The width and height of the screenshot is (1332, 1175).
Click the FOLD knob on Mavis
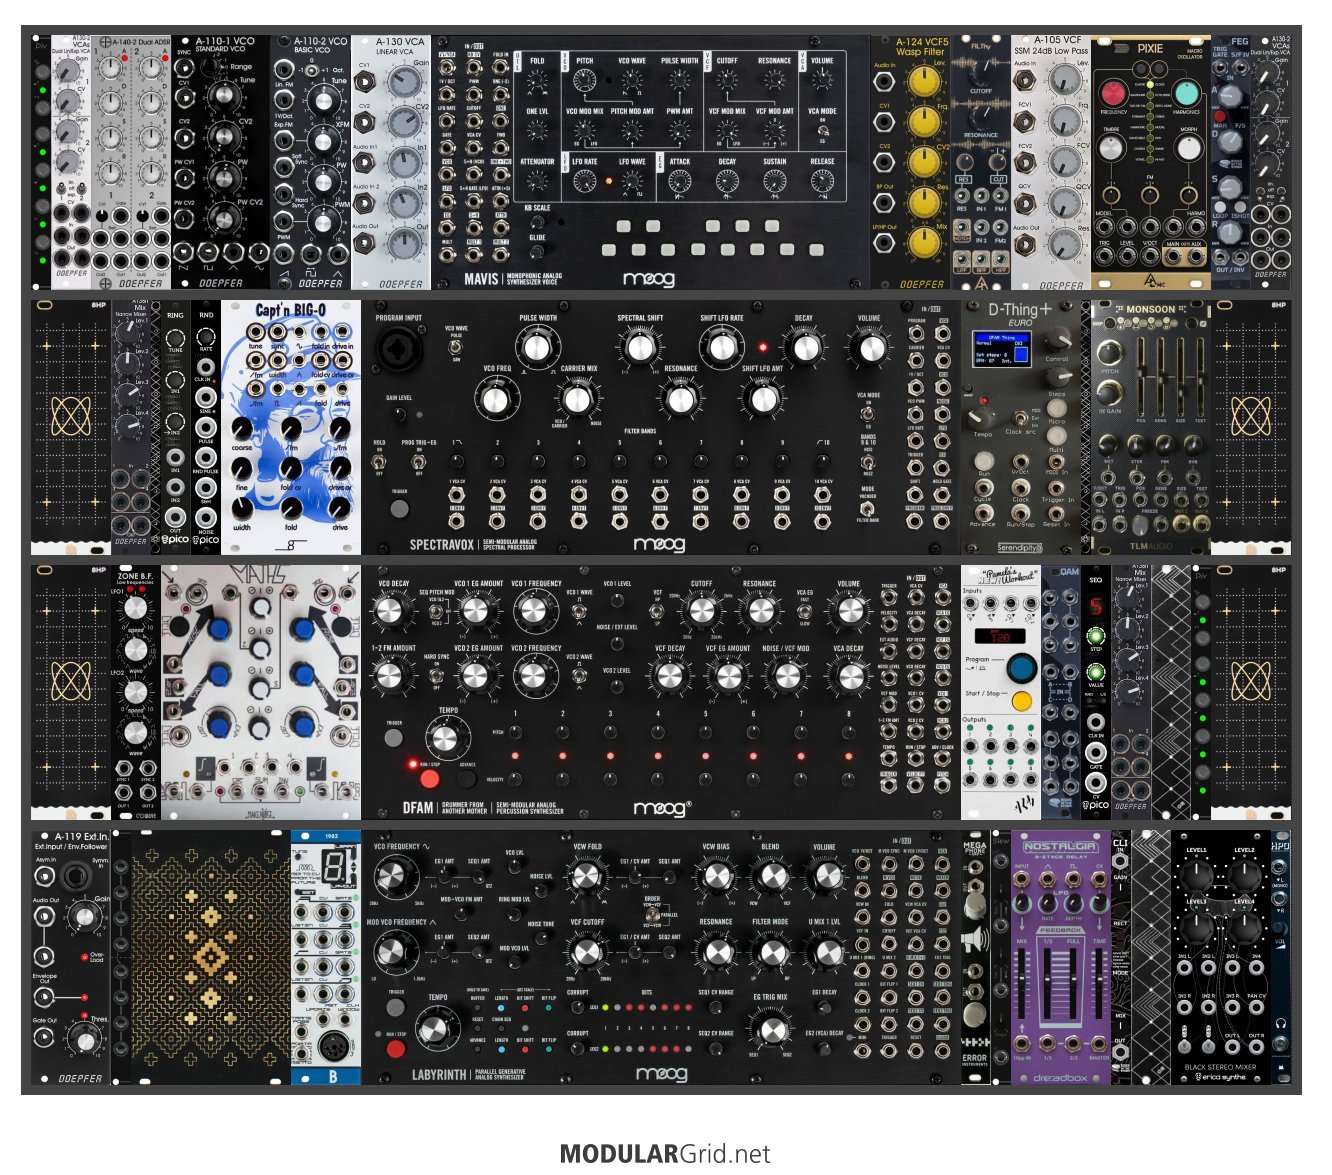click(537, 82)
